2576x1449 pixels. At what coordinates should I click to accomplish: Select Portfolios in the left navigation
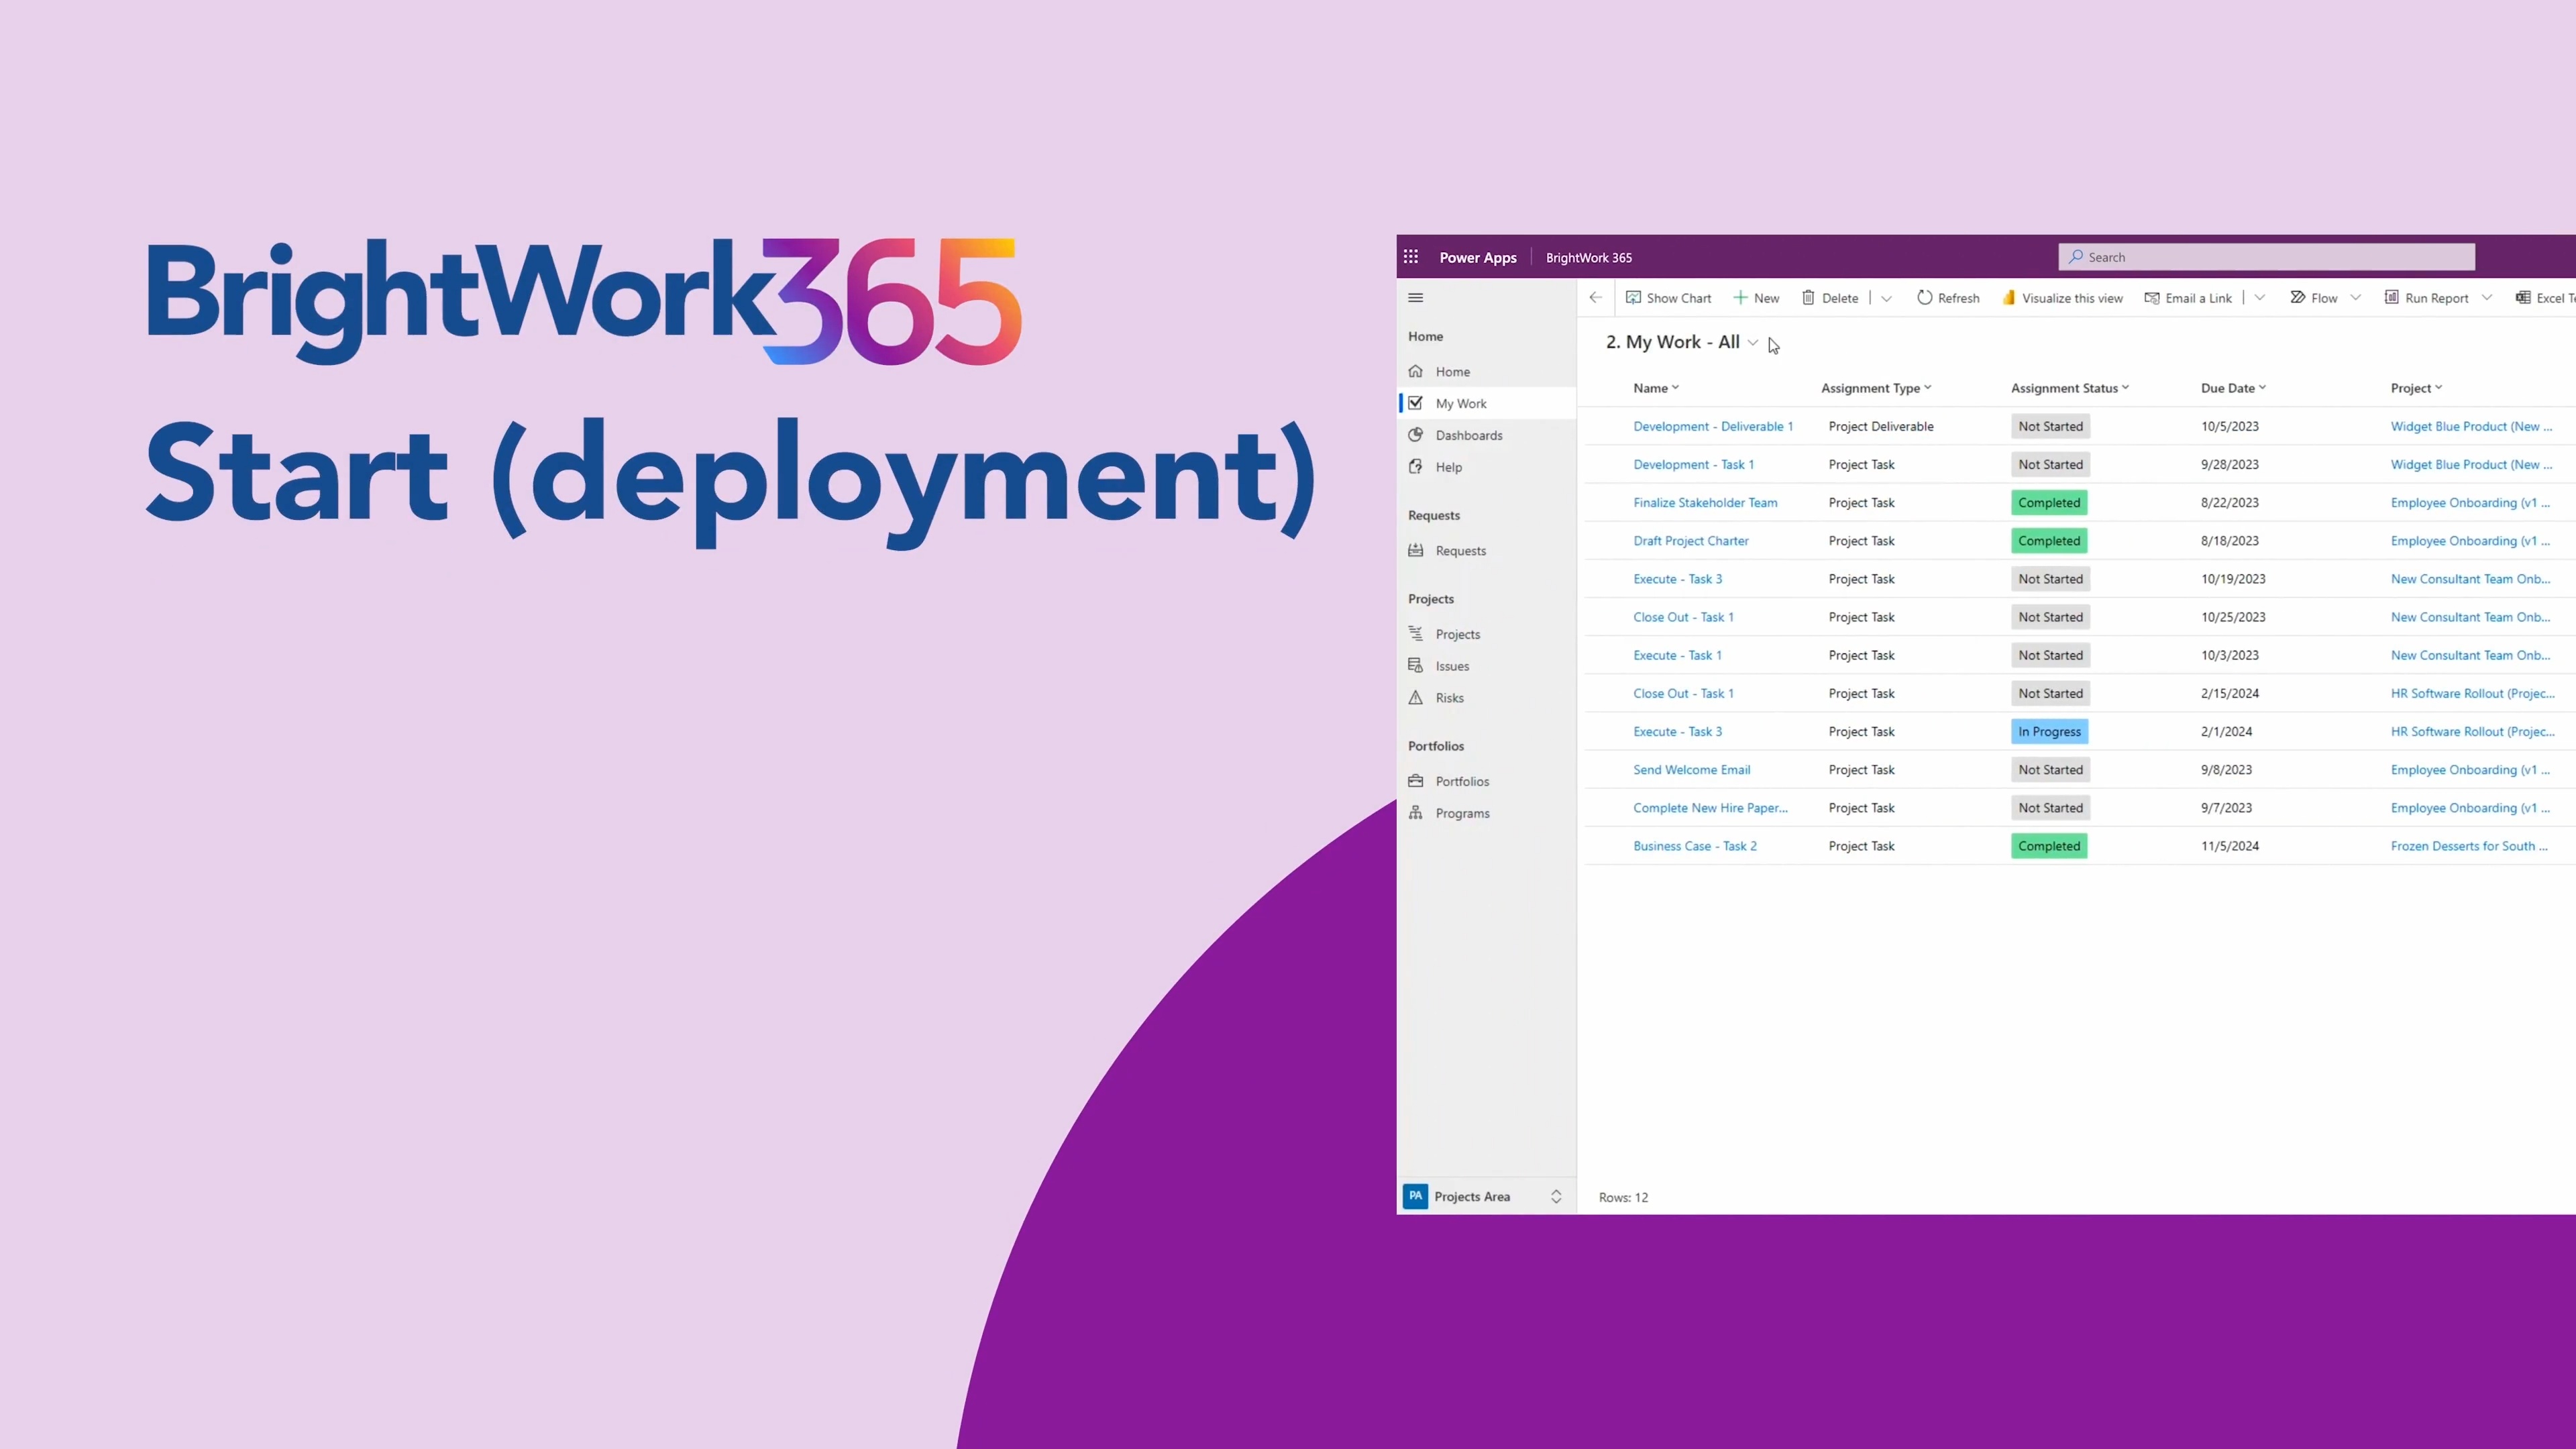click(x=1461, y=781)
